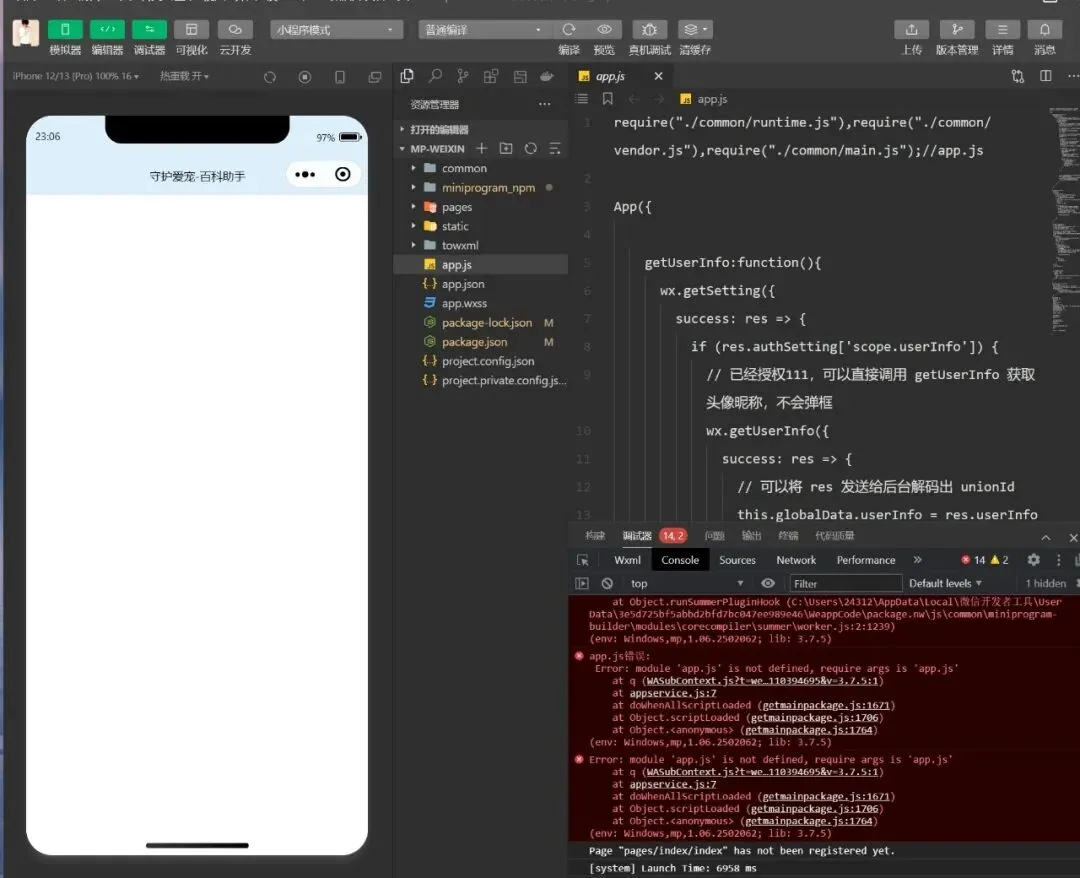The image size is (1080, 878).
Task: Toggle simulator phone frame icon
Action: 340,77
